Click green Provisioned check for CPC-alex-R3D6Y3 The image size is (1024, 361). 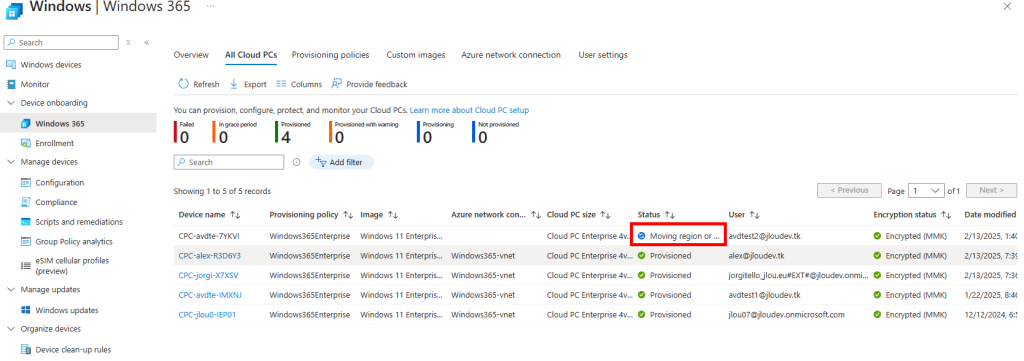[x=641, y=256]
